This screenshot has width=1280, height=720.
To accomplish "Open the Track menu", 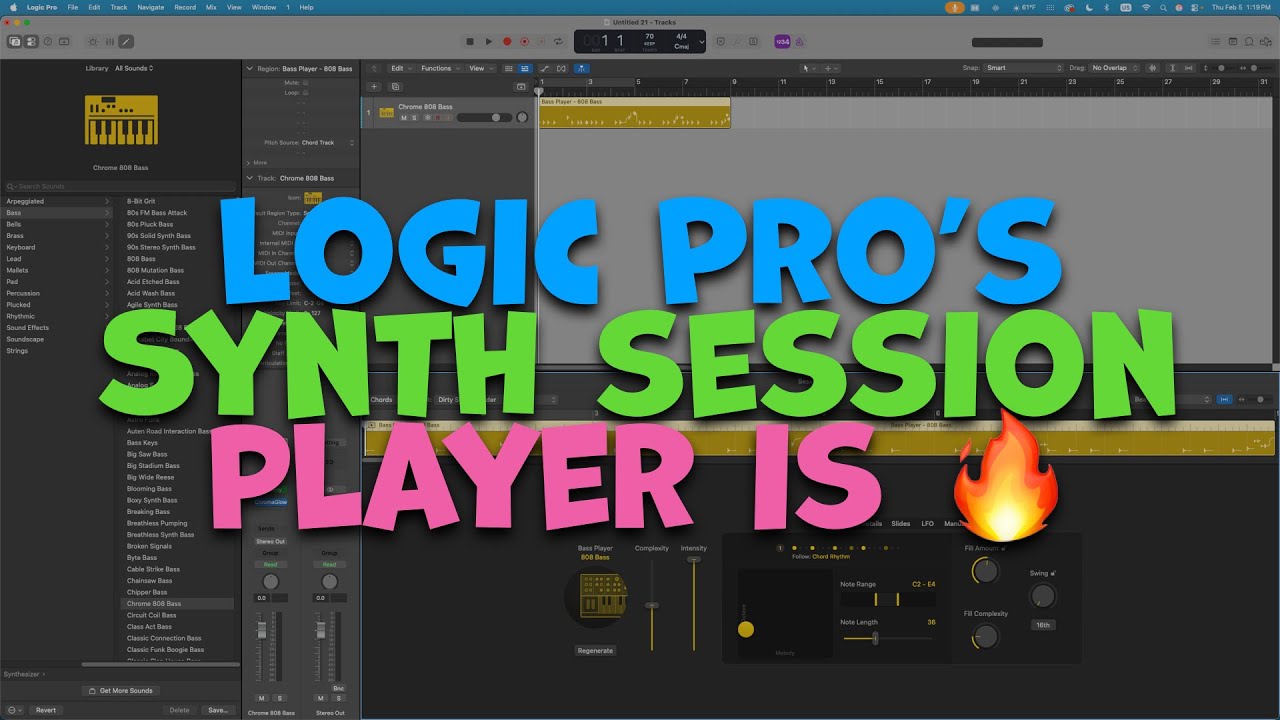I will click(x=119, y=7).
